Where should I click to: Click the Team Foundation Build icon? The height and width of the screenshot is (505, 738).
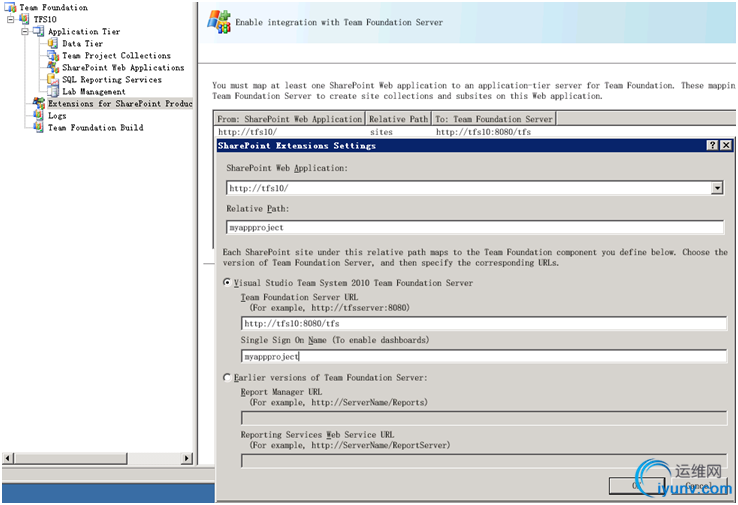coord(39,128)
